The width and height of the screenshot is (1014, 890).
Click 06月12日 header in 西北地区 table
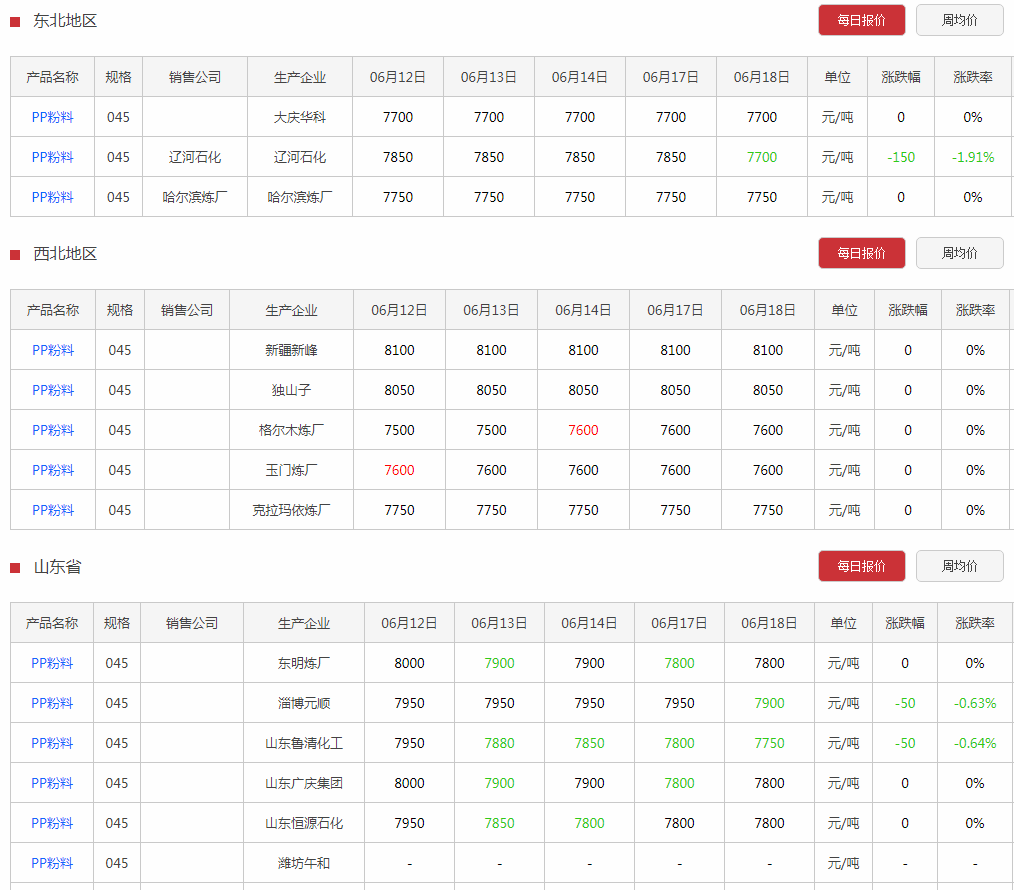[399, 310]
